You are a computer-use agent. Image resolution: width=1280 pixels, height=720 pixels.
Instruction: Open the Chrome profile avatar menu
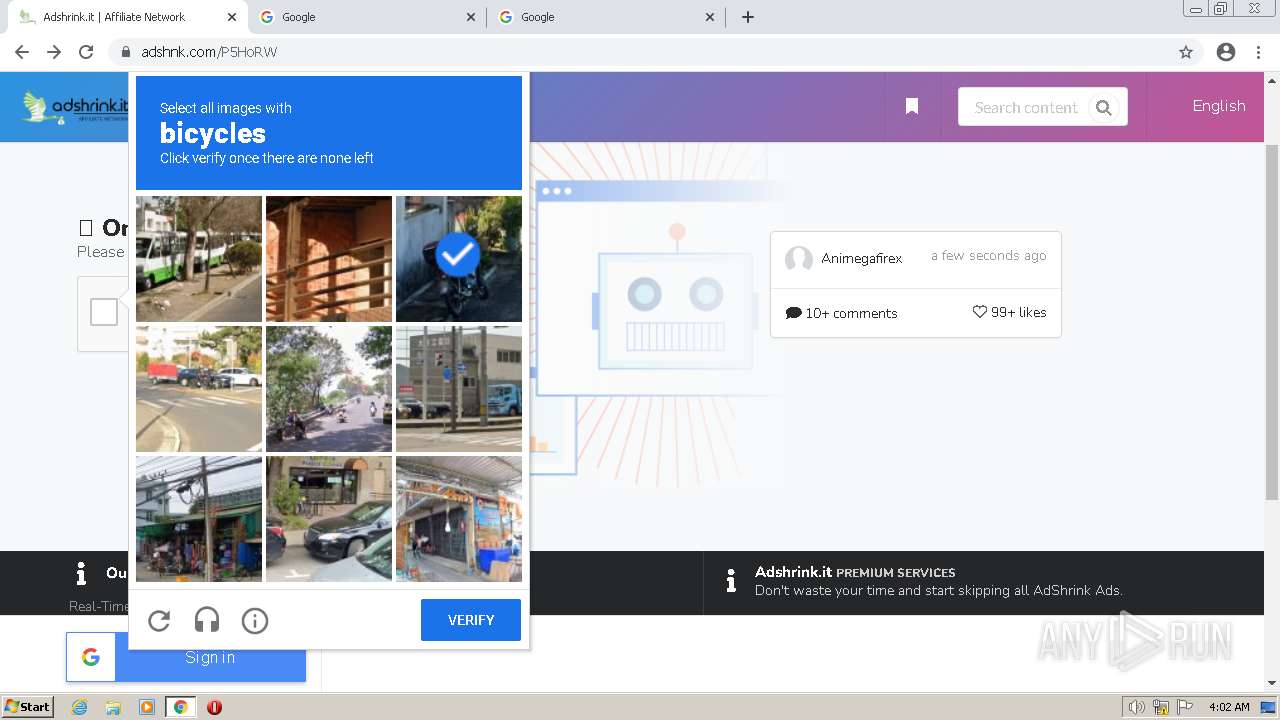pos(1226,52)
